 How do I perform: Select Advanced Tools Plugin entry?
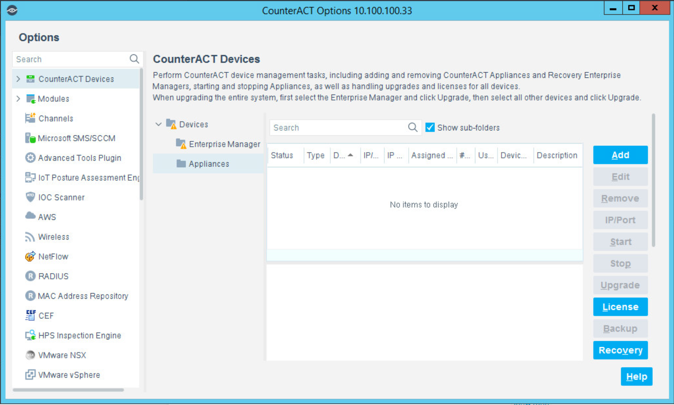[x=80, y=158]
